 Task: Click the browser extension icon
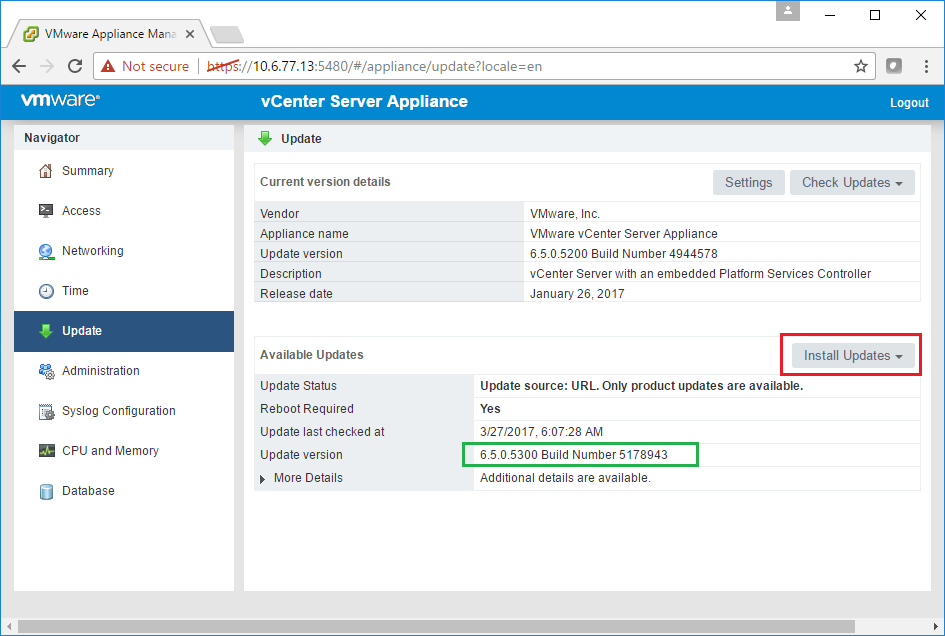click(x=894, y=66)
